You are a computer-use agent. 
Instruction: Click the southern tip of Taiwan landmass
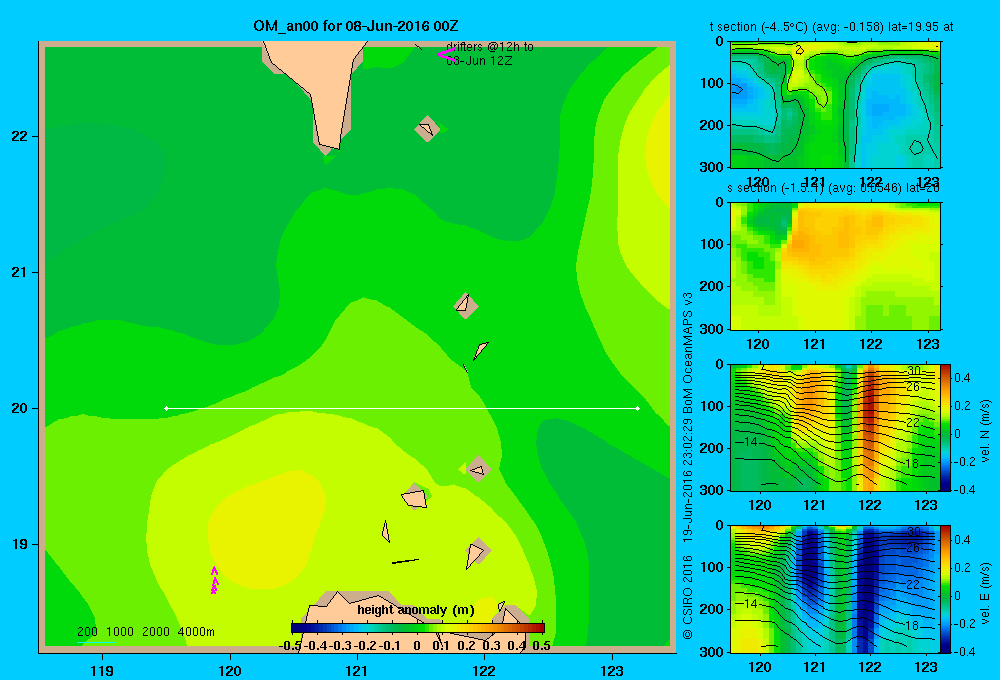click(330, 147)
